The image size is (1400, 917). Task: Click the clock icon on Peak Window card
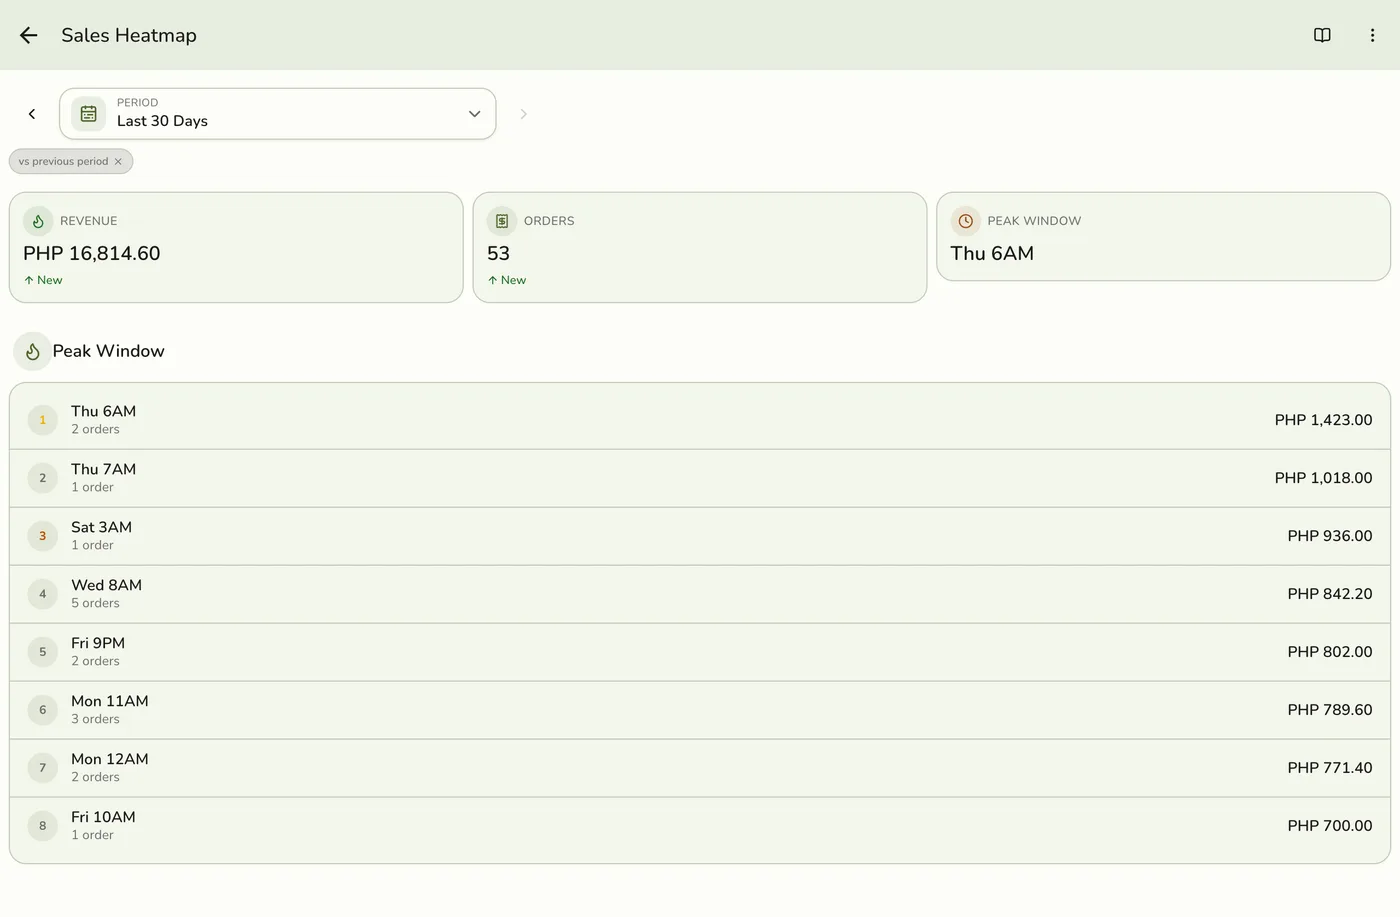coord(966,221)
